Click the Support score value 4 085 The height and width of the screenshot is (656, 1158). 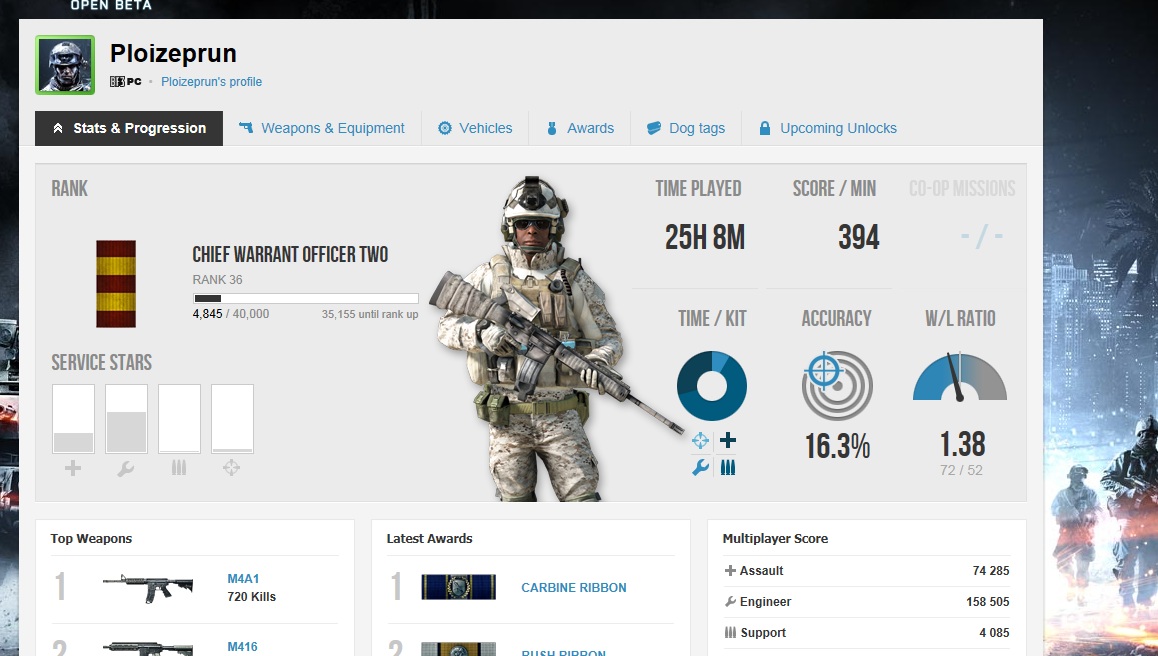pos(994,633)
